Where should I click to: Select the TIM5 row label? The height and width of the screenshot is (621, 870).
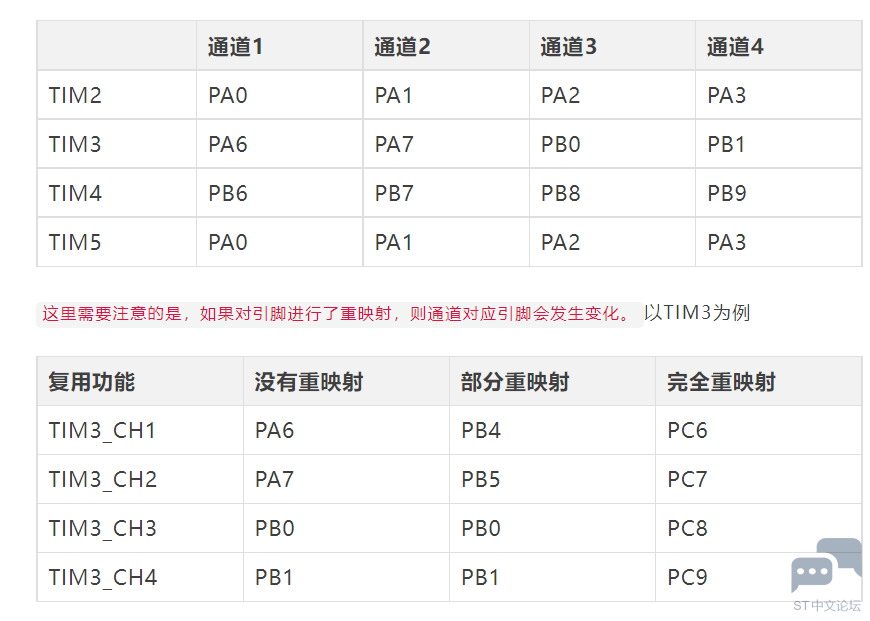[75, 243]
